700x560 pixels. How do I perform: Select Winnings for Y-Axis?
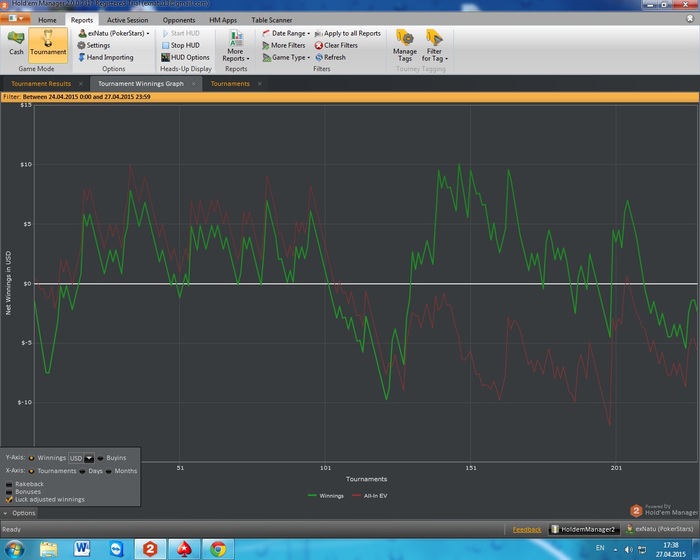click(x=31, y=458)
